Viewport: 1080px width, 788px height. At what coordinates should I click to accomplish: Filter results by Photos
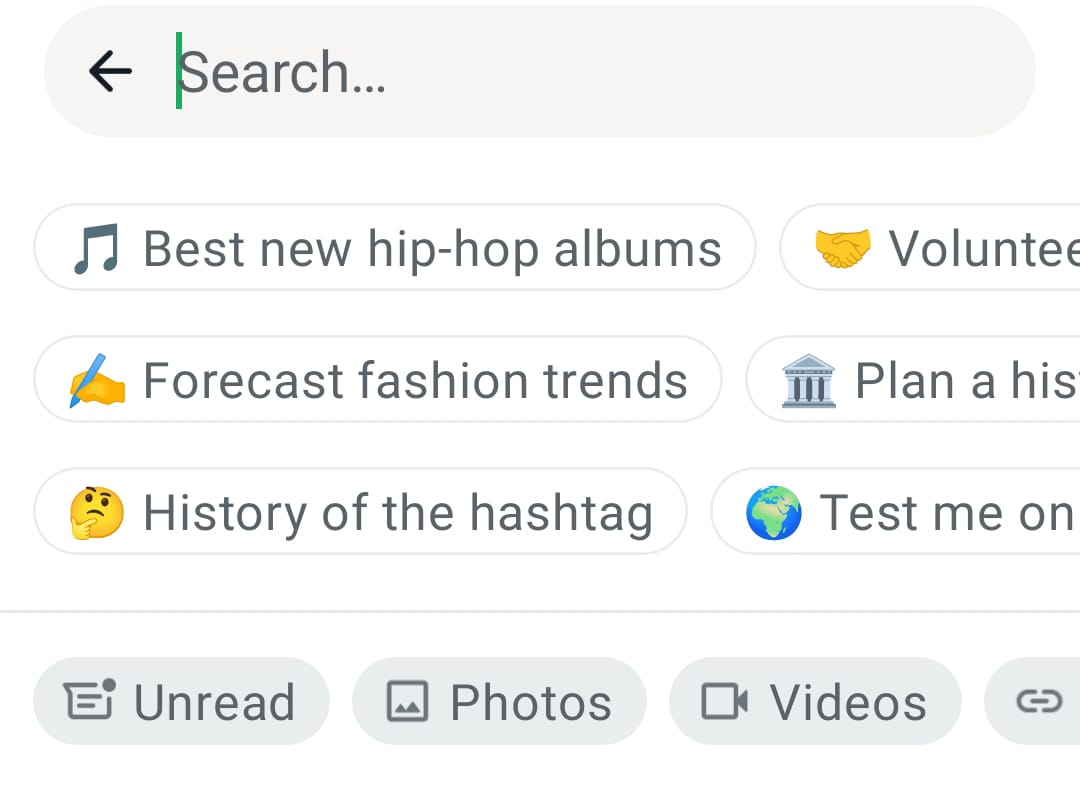(530, 701)
